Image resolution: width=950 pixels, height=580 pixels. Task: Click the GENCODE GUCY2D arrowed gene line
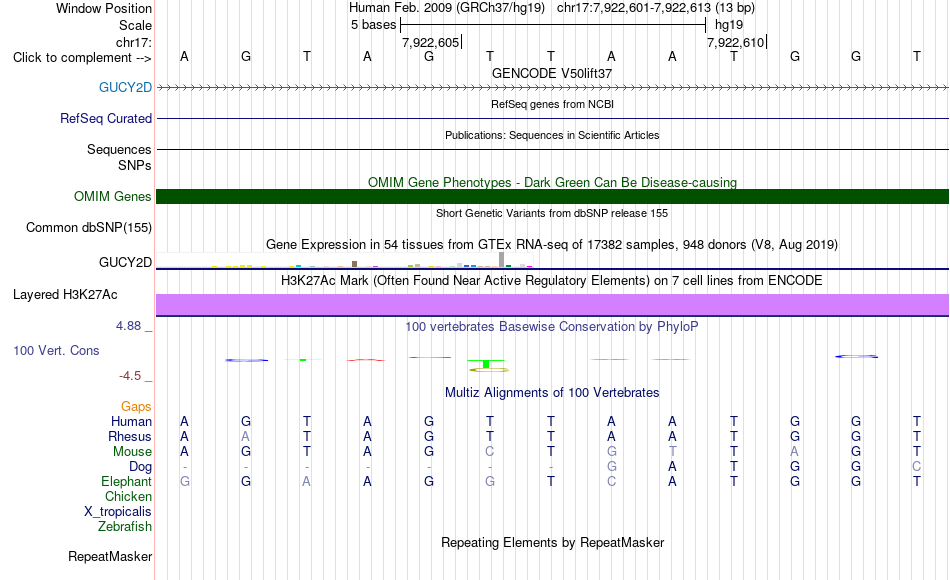tap(553, 87)
